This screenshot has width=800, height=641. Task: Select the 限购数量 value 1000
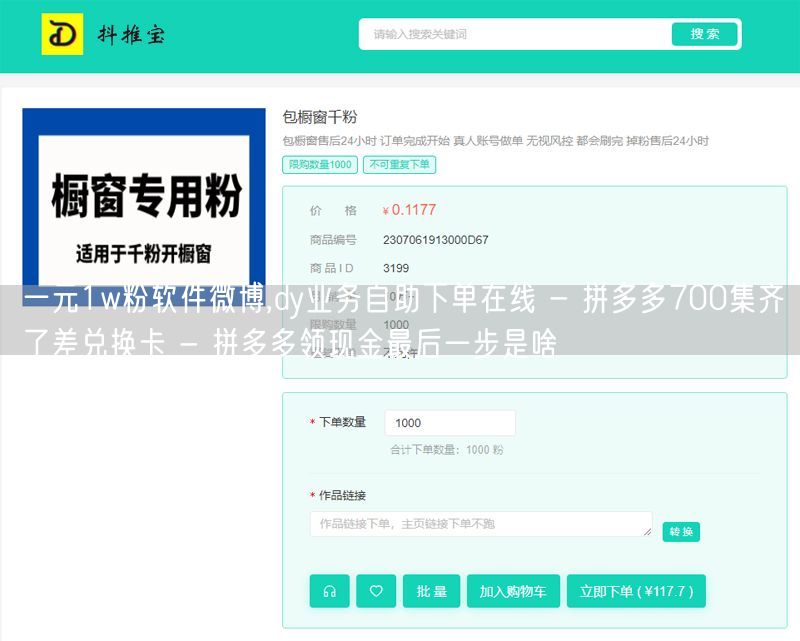[x=396, y=325]
